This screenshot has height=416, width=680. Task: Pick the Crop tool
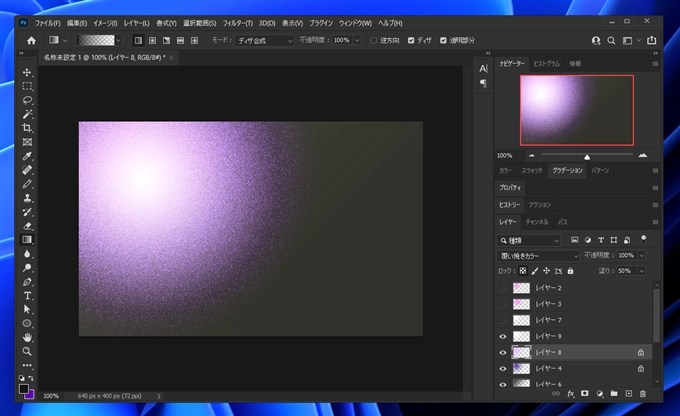27,129
